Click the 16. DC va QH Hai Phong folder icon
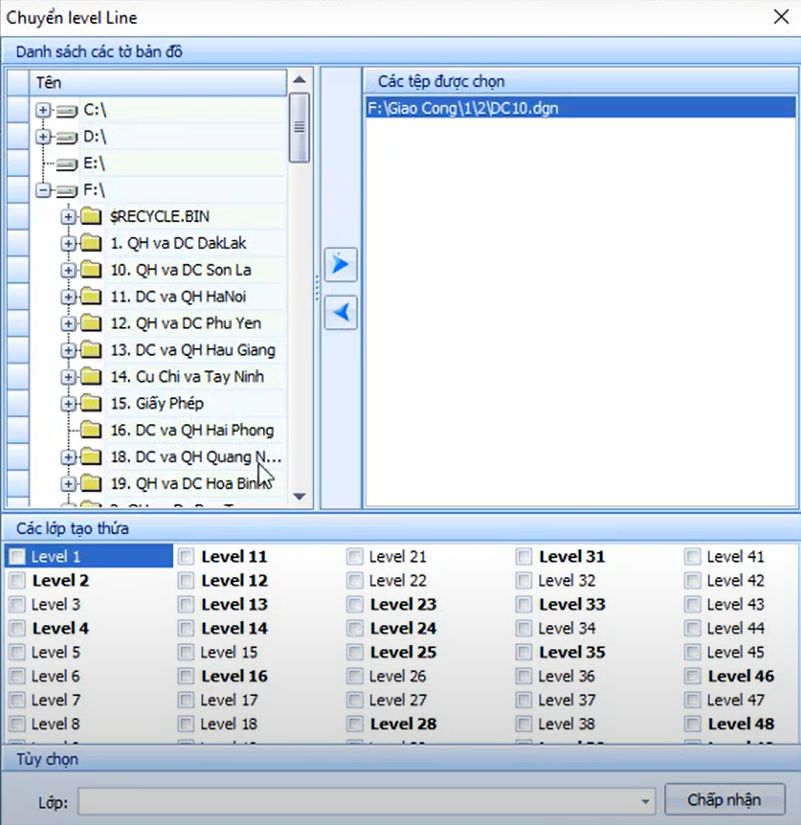The width and height of the screenshot is (801, 825). (x=92, y=430)
